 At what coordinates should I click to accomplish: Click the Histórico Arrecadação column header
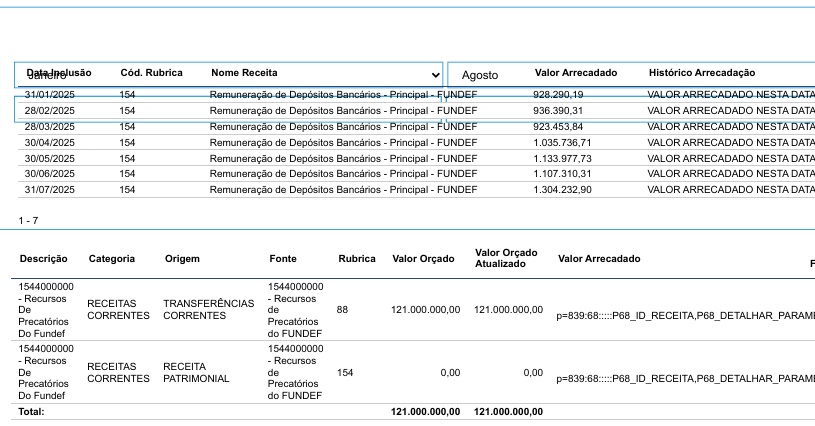coord(701,73)
